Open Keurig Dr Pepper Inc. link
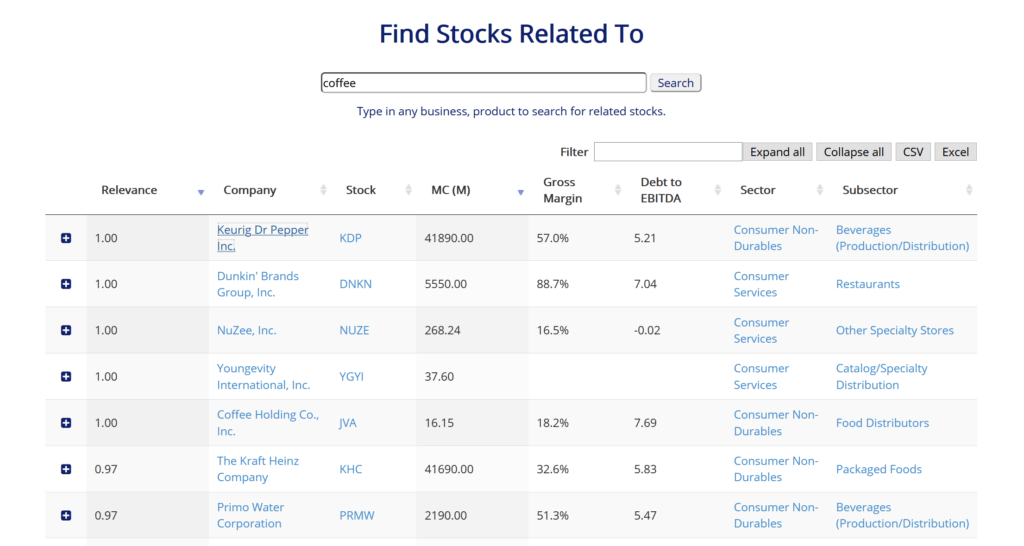1024x546 pixels. tap(263, 238)
